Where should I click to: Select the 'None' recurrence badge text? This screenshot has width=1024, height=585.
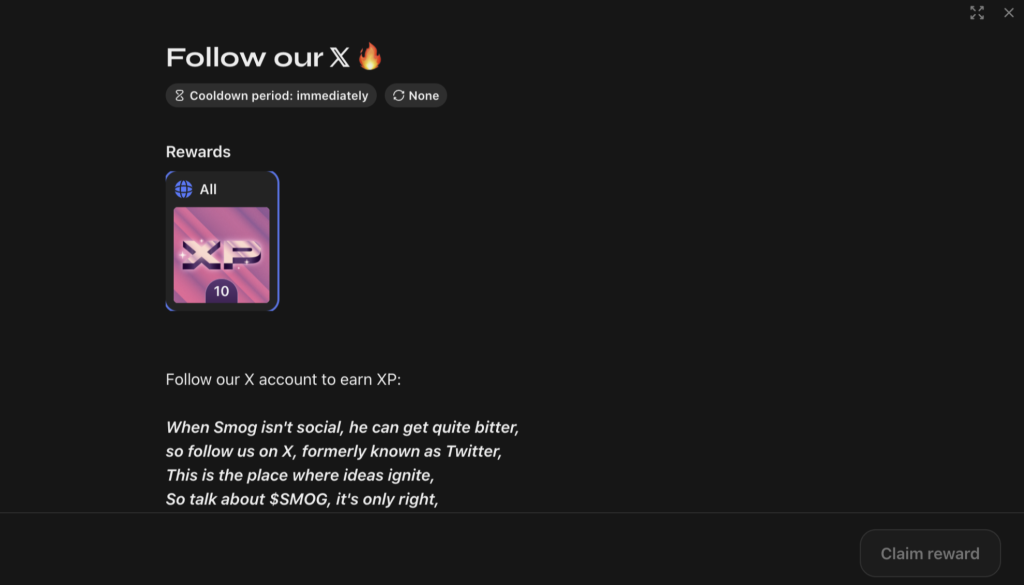(424, 96)
